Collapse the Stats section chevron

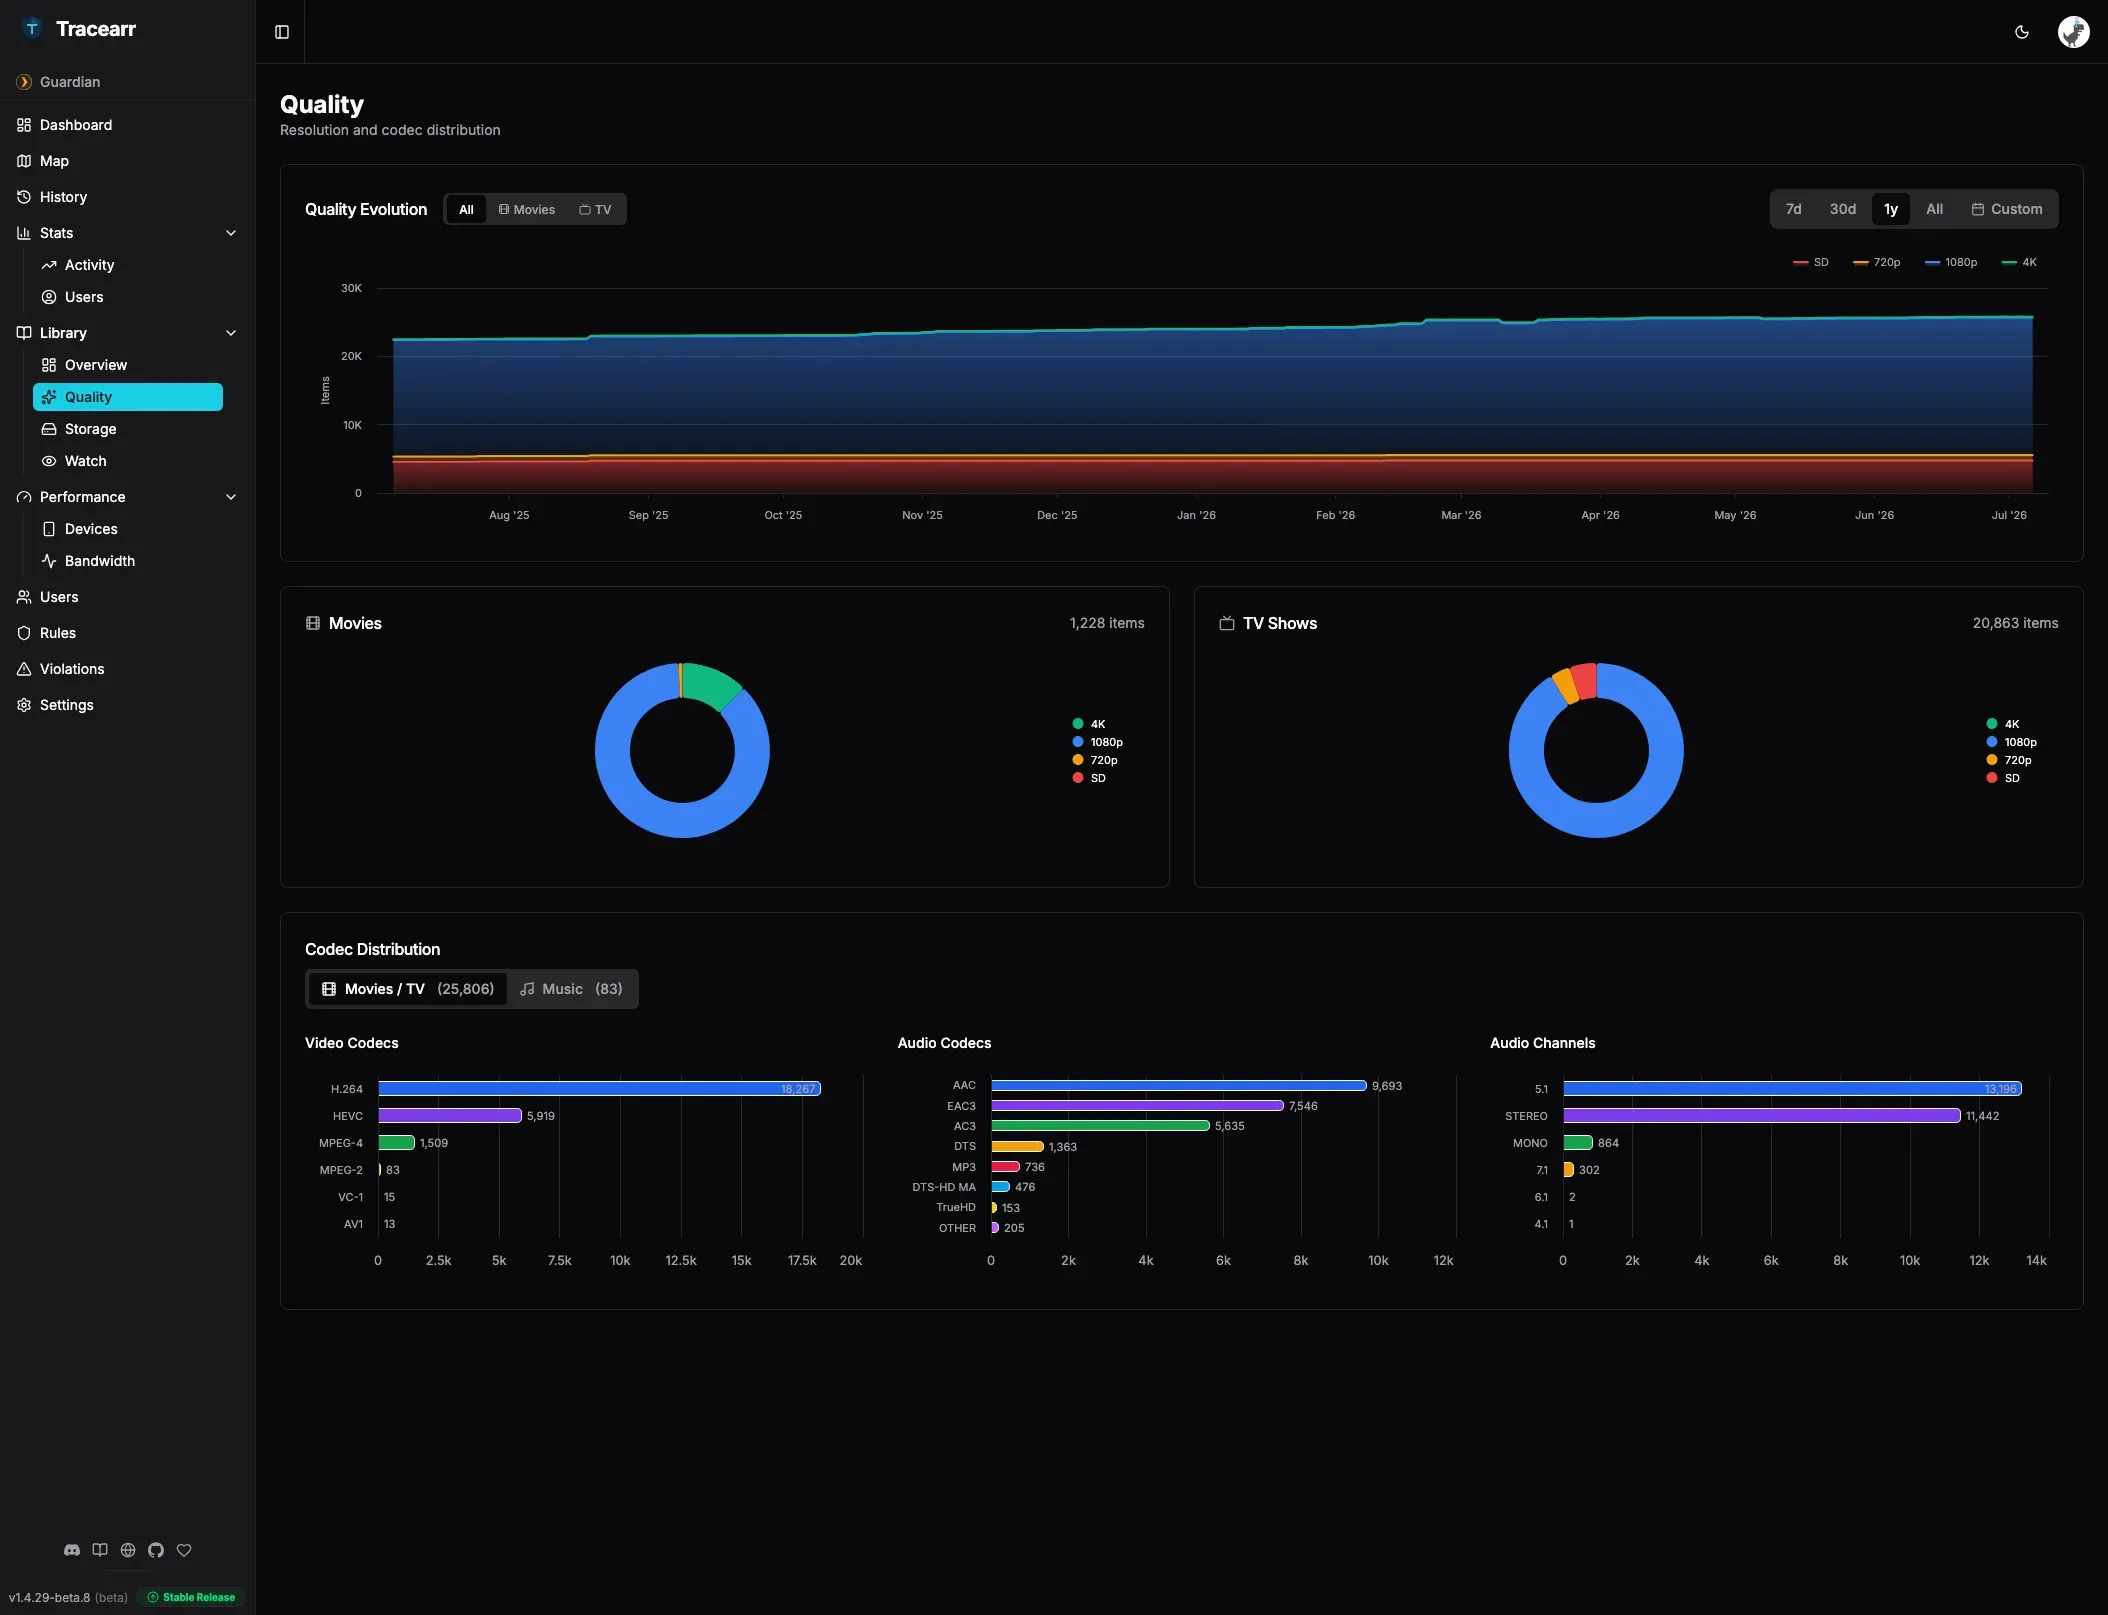coord(231,233)
